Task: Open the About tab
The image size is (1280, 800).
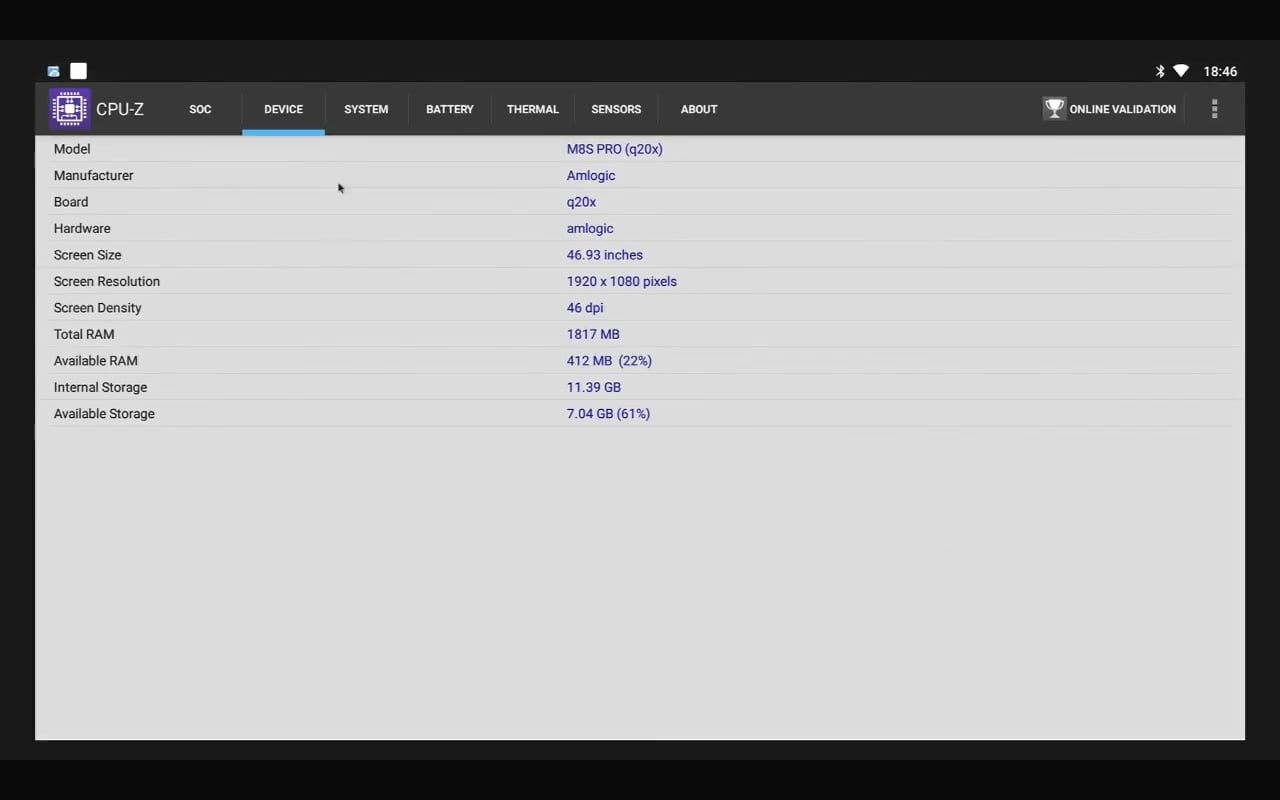Action: pyautogui.click(x=699, y=109)
